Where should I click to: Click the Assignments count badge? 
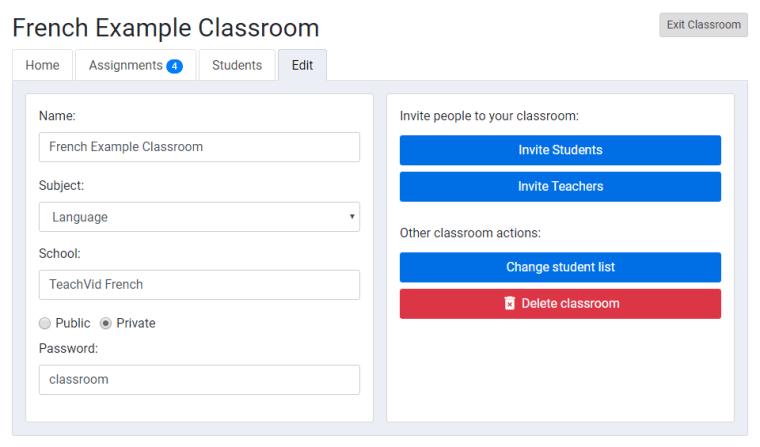click(x=174, y=66)
